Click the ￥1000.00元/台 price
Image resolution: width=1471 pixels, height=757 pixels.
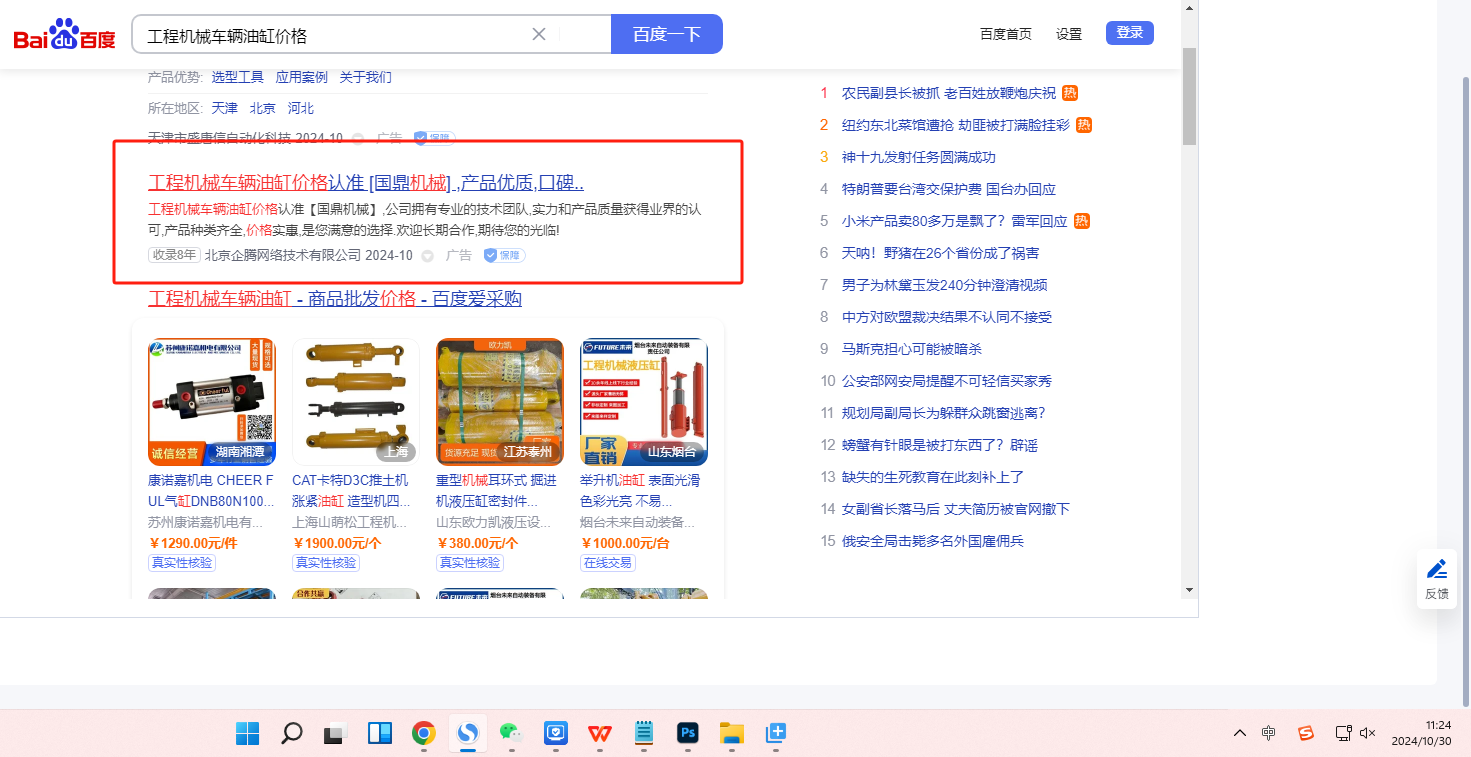pyautogui.click(x=625, y=543)
